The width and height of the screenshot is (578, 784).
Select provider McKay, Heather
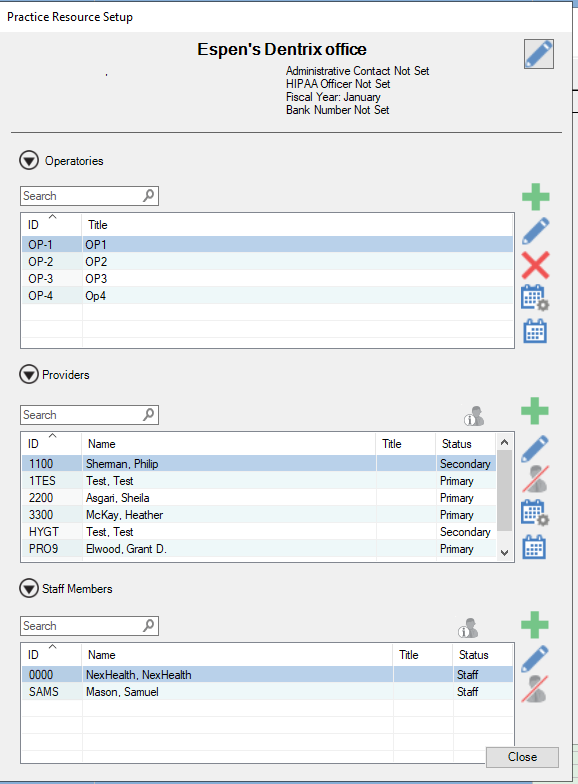pyautogui.click(x=259, y=514)
